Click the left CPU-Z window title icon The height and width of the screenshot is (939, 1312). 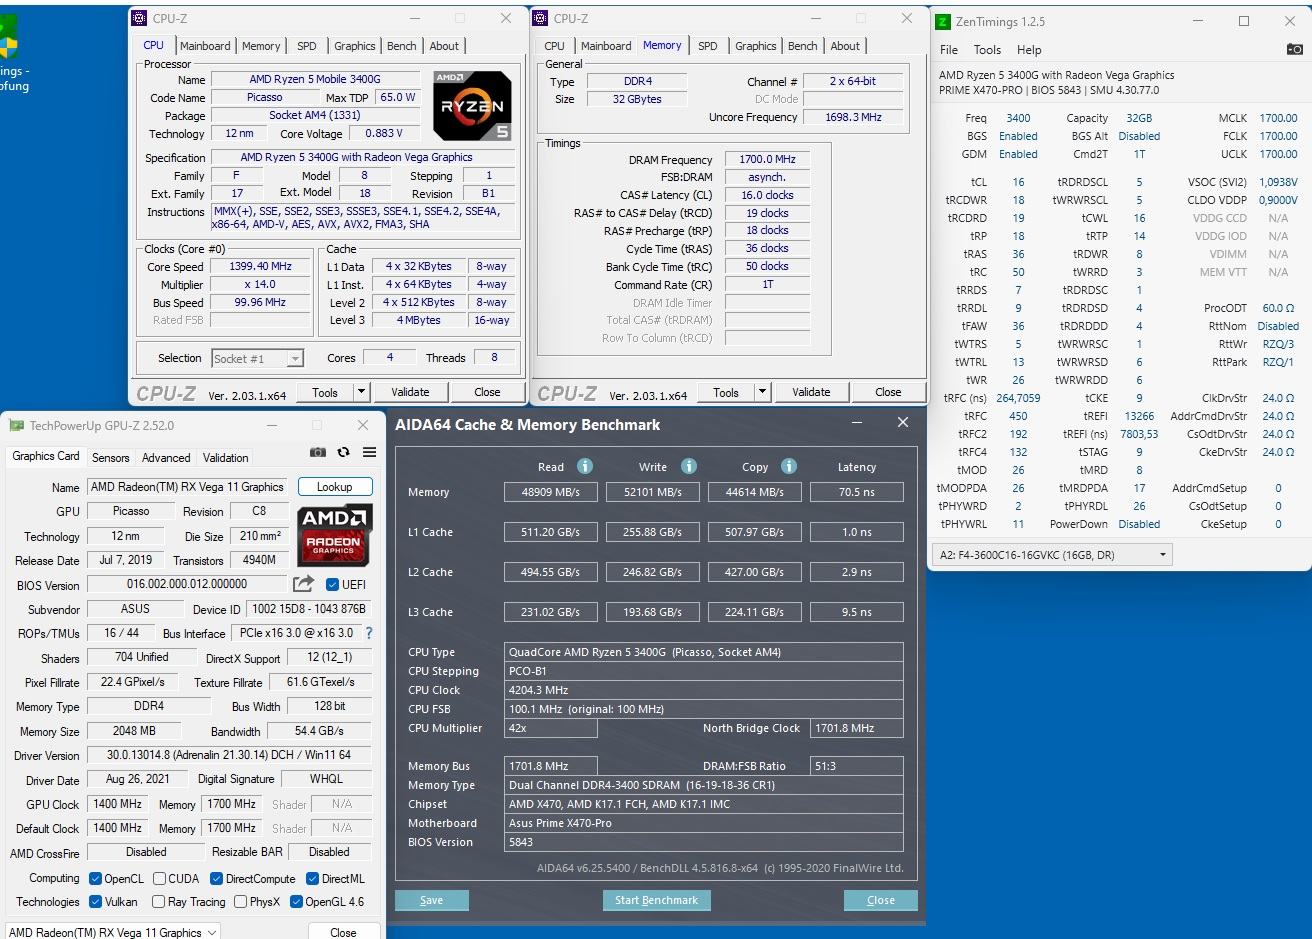pyautogui.click(x=139, y=18)
